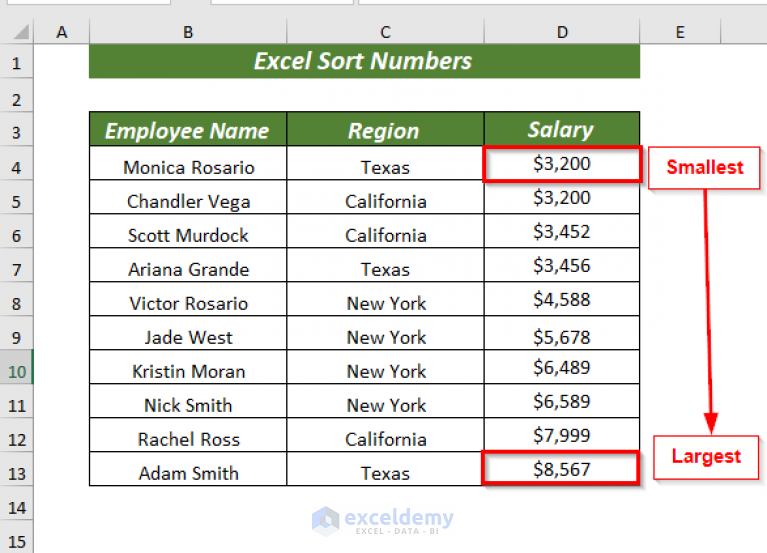
Task: Select row 4 header
Action: [x=16, y=167]
